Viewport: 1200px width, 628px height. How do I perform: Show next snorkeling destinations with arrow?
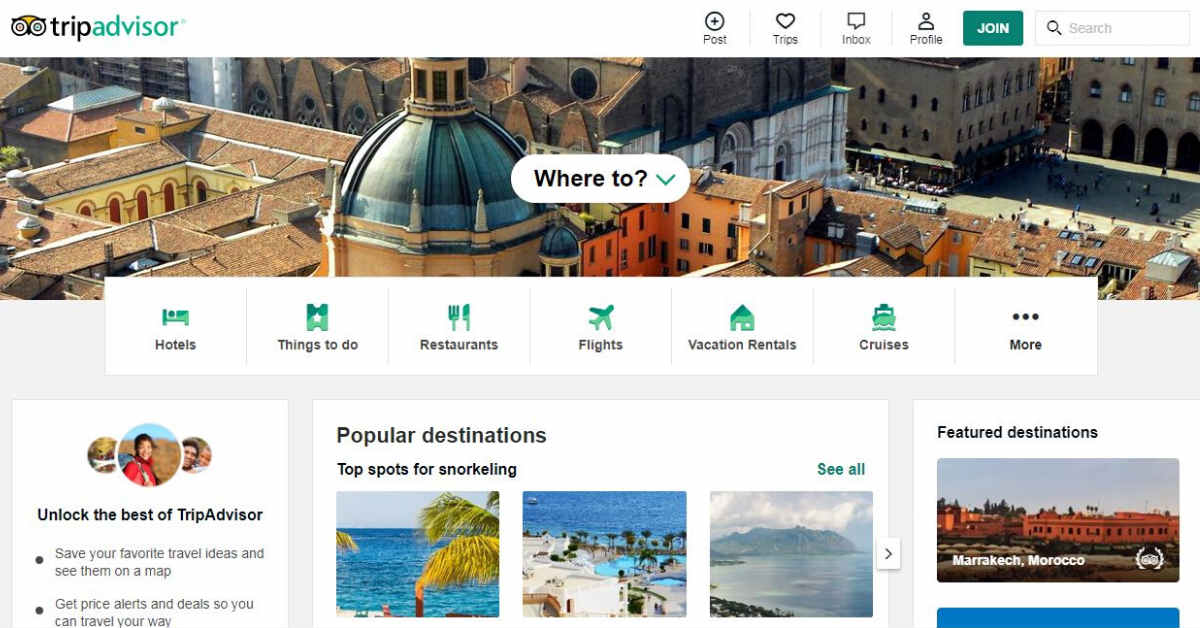[x=888, y=553]
